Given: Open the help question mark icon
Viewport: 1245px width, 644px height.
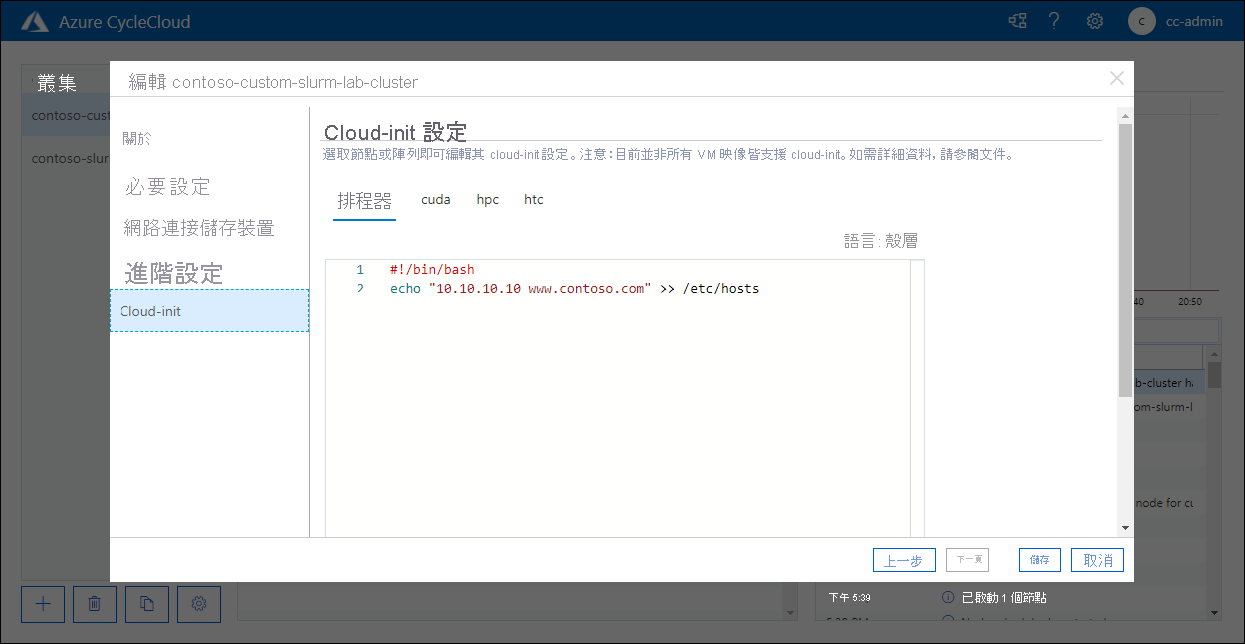Looking at the screenshot, I should pyautogui.click(x=1054, y=20).
